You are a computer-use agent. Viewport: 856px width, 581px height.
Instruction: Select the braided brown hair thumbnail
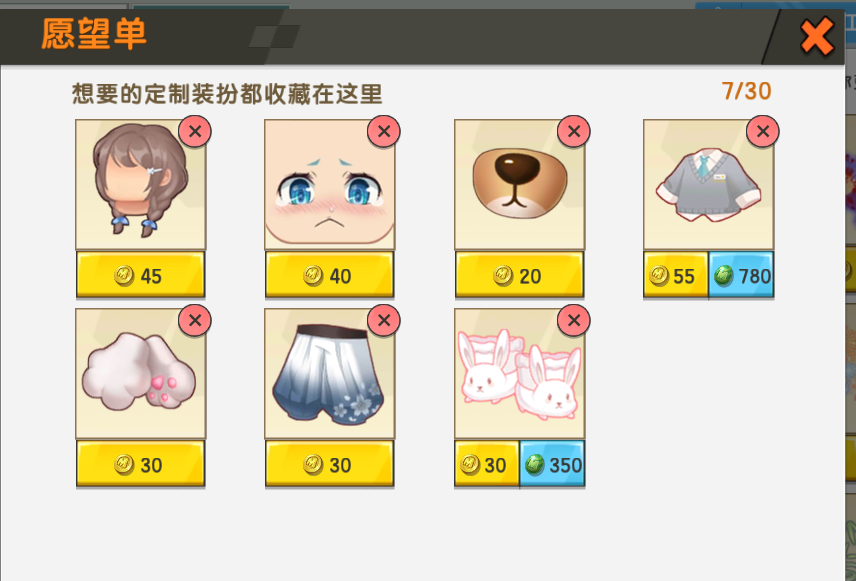pos(140,185)
